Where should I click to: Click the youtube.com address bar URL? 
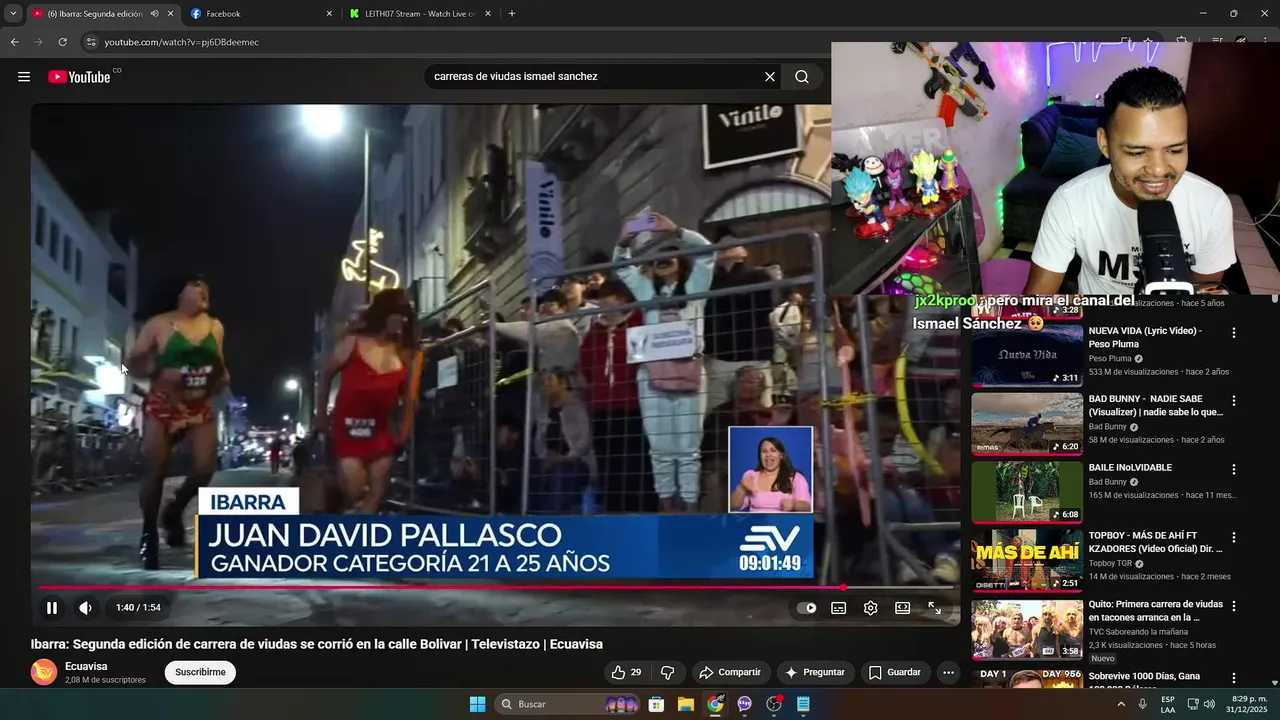[x=182, y=42]
